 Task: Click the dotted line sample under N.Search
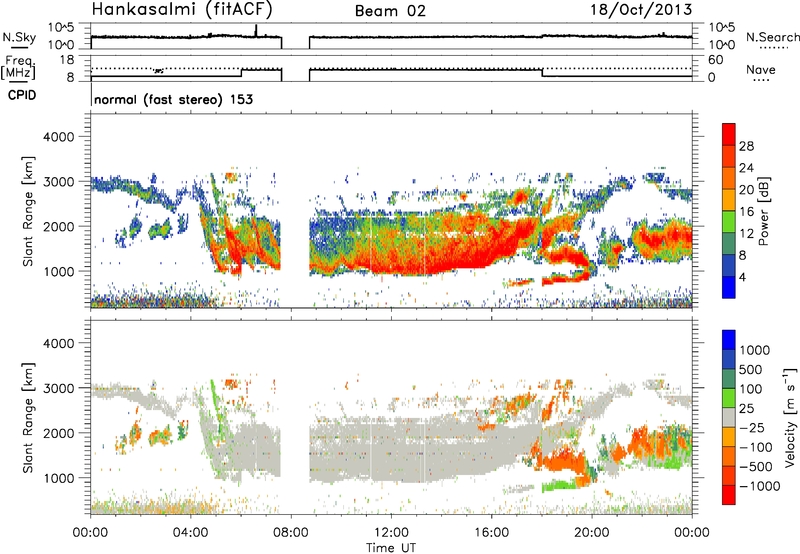point(774,48)
